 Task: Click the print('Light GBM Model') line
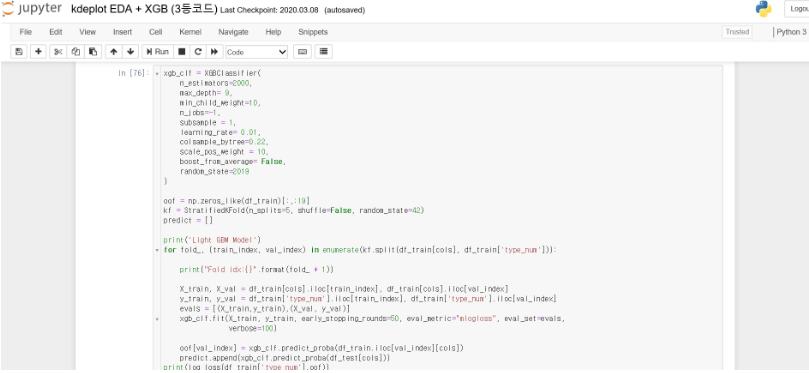point(213,240)
